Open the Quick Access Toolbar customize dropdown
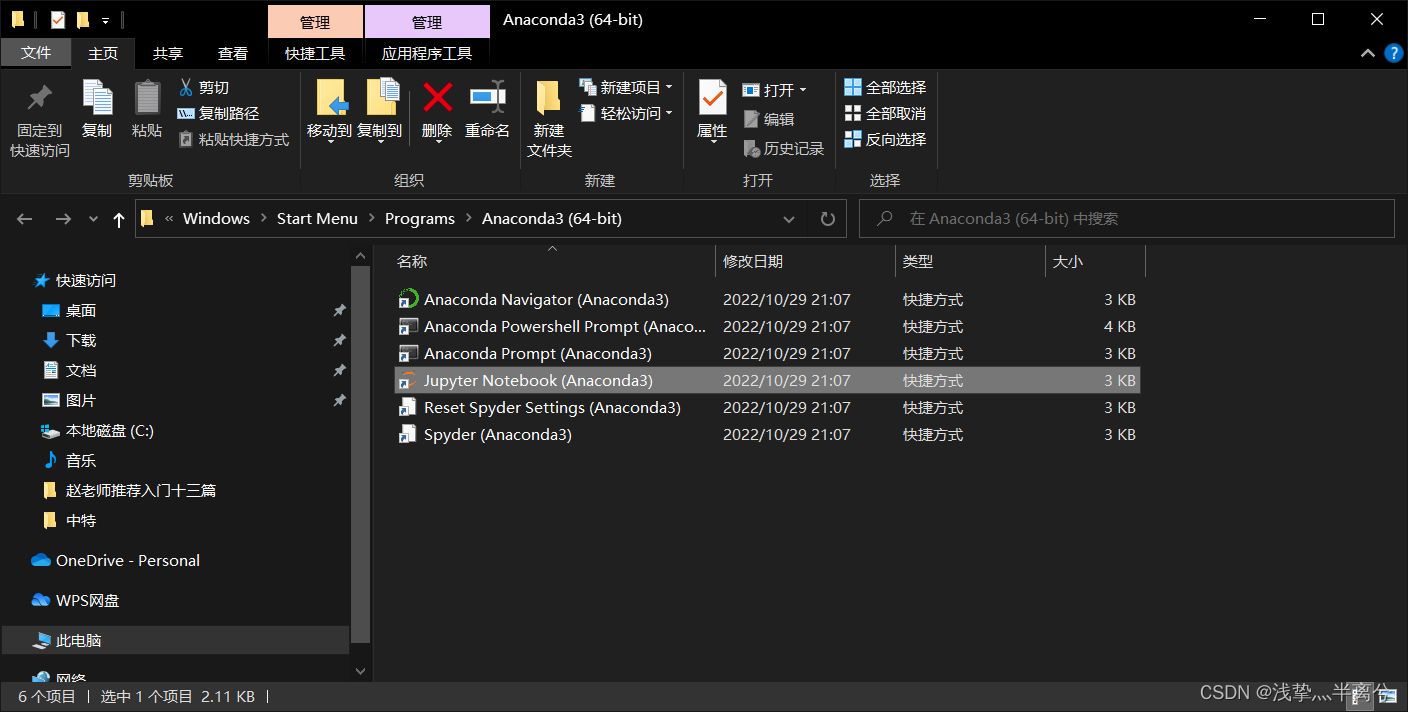 point(105,19)
